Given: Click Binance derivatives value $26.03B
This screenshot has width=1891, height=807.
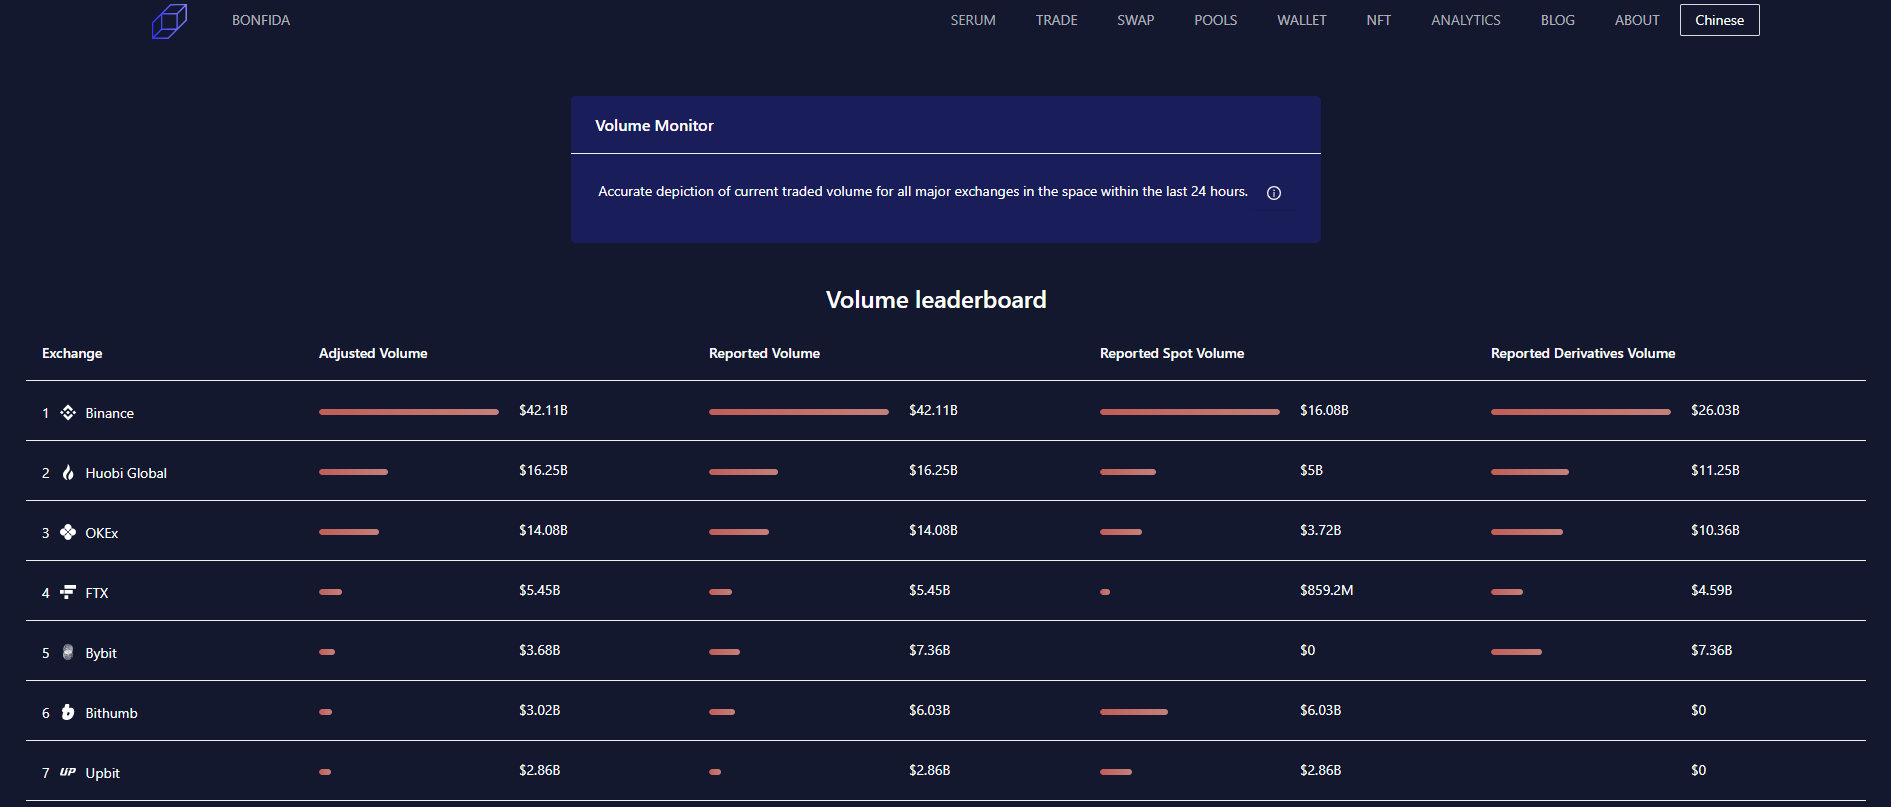Looking at the screenshot, I should 1715,410.
